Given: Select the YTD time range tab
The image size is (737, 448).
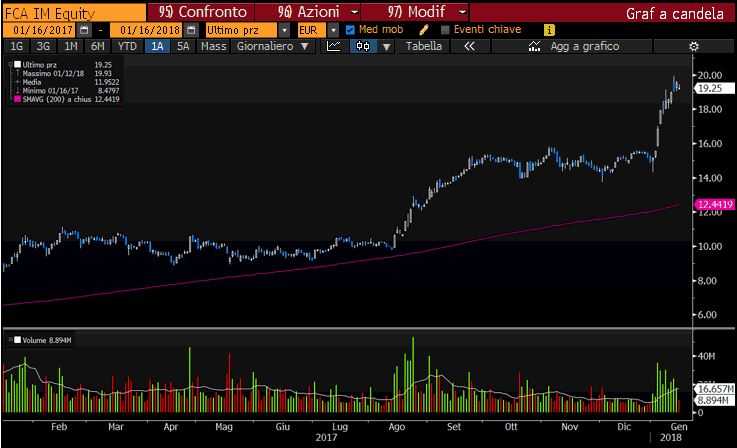Looking at the screenshot, I should (x=127, y=46).
